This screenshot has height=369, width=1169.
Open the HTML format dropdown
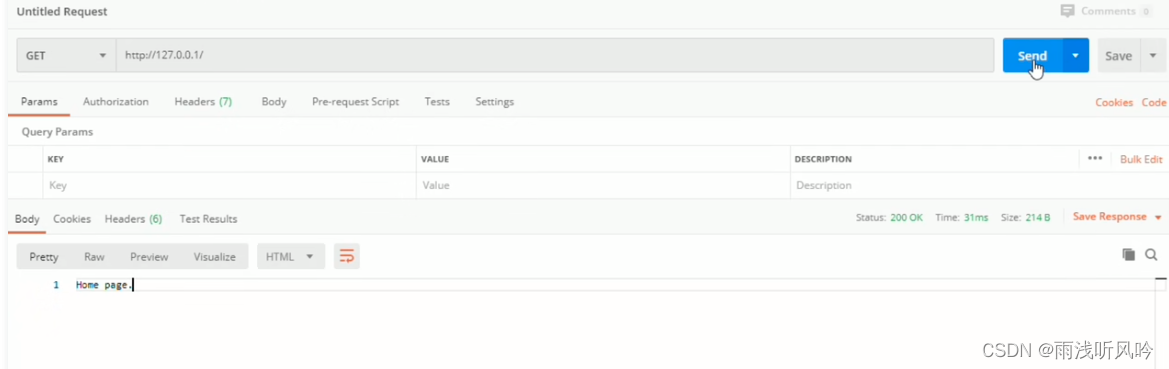tap(291, 256)
